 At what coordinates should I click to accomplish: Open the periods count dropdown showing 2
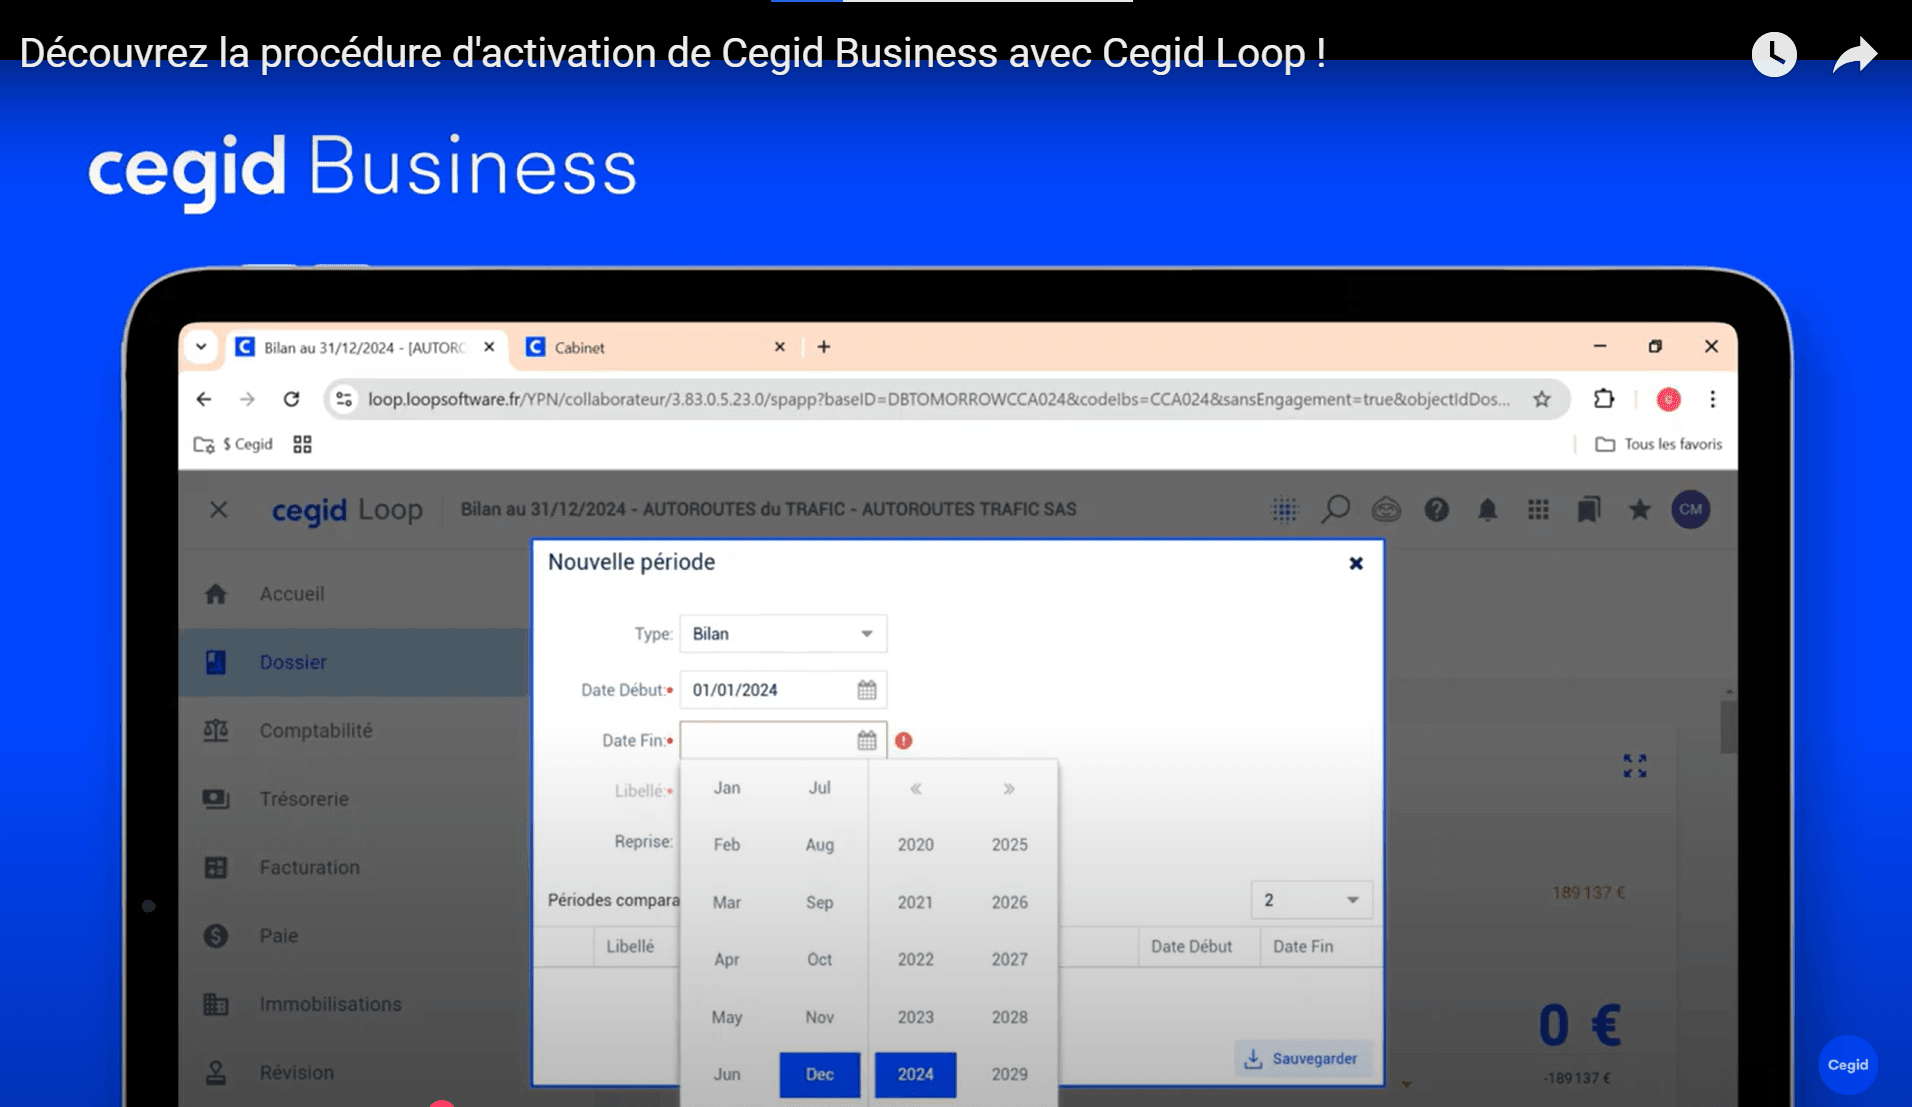click(x=1312, y=900)
